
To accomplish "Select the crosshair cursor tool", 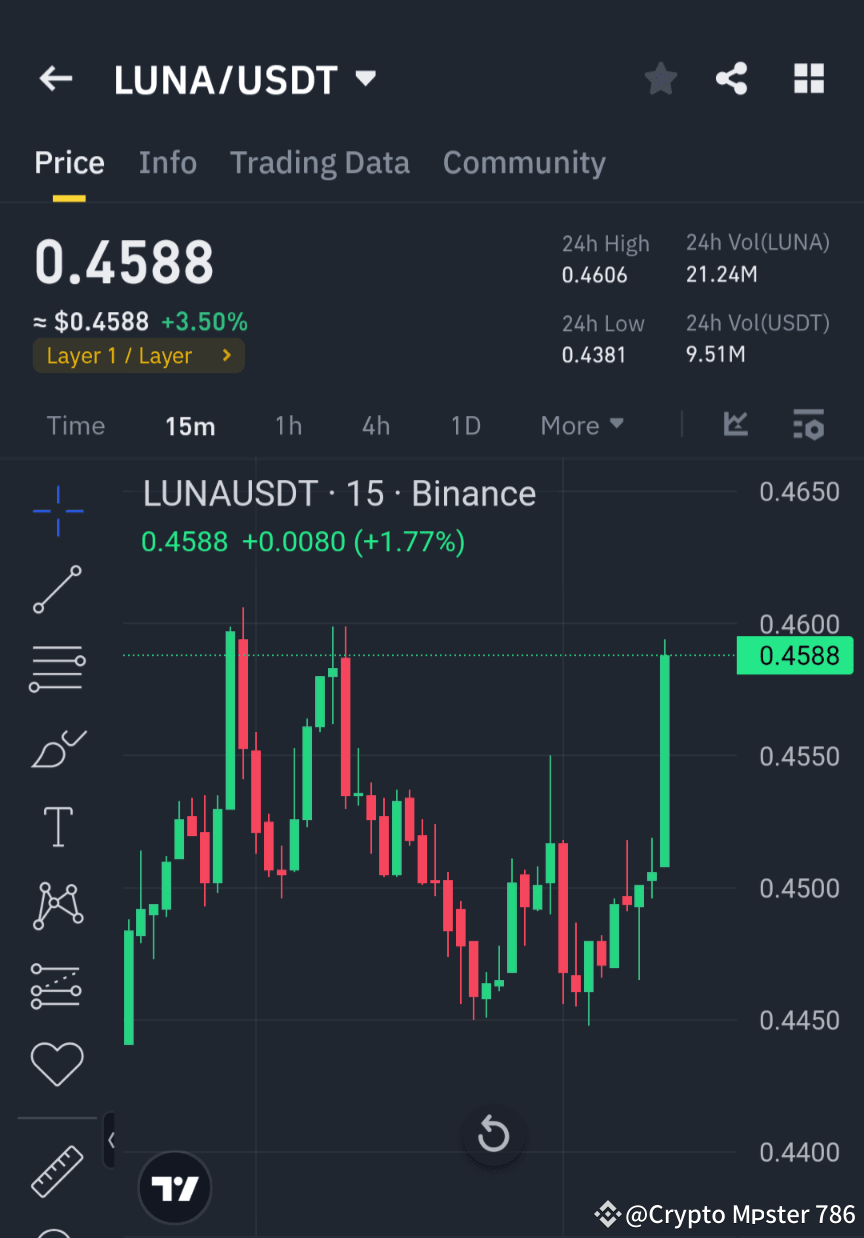I will (57, 511).
